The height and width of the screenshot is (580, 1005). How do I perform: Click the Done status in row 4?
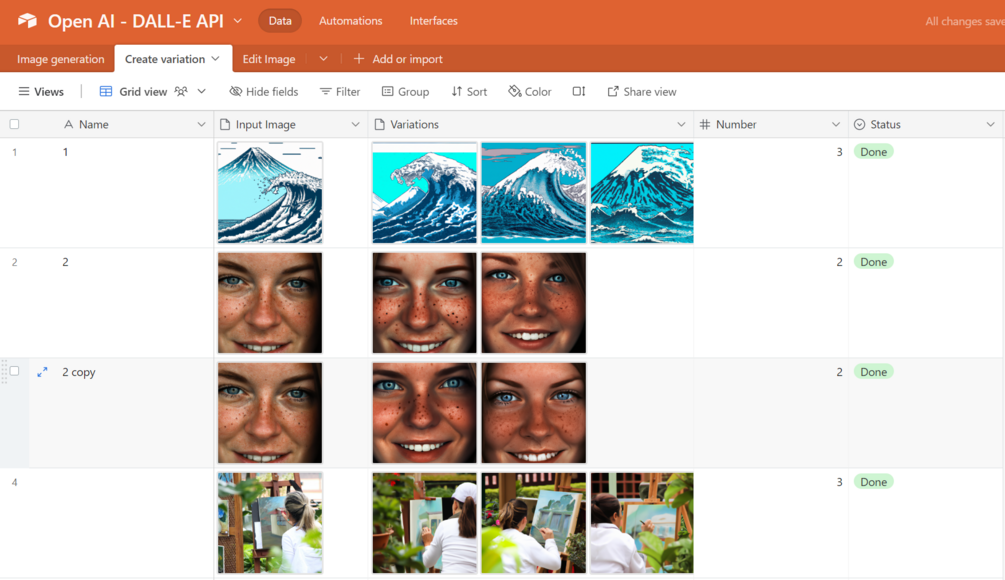(873, 482)
